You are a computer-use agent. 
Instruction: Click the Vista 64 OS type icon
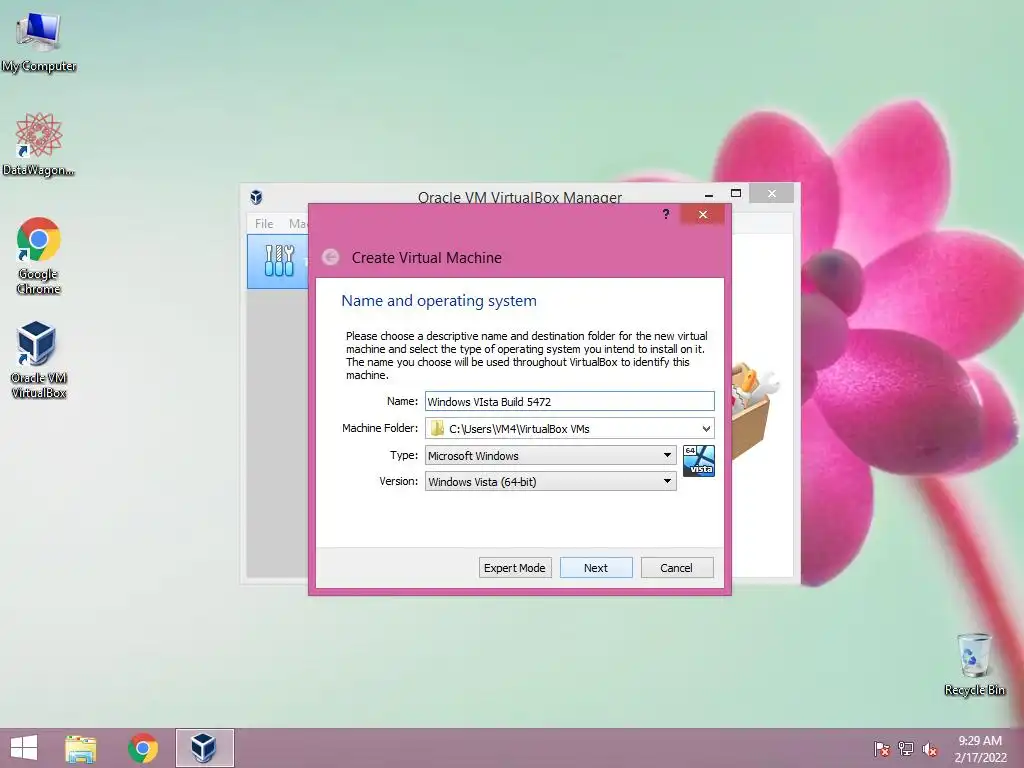699,460
